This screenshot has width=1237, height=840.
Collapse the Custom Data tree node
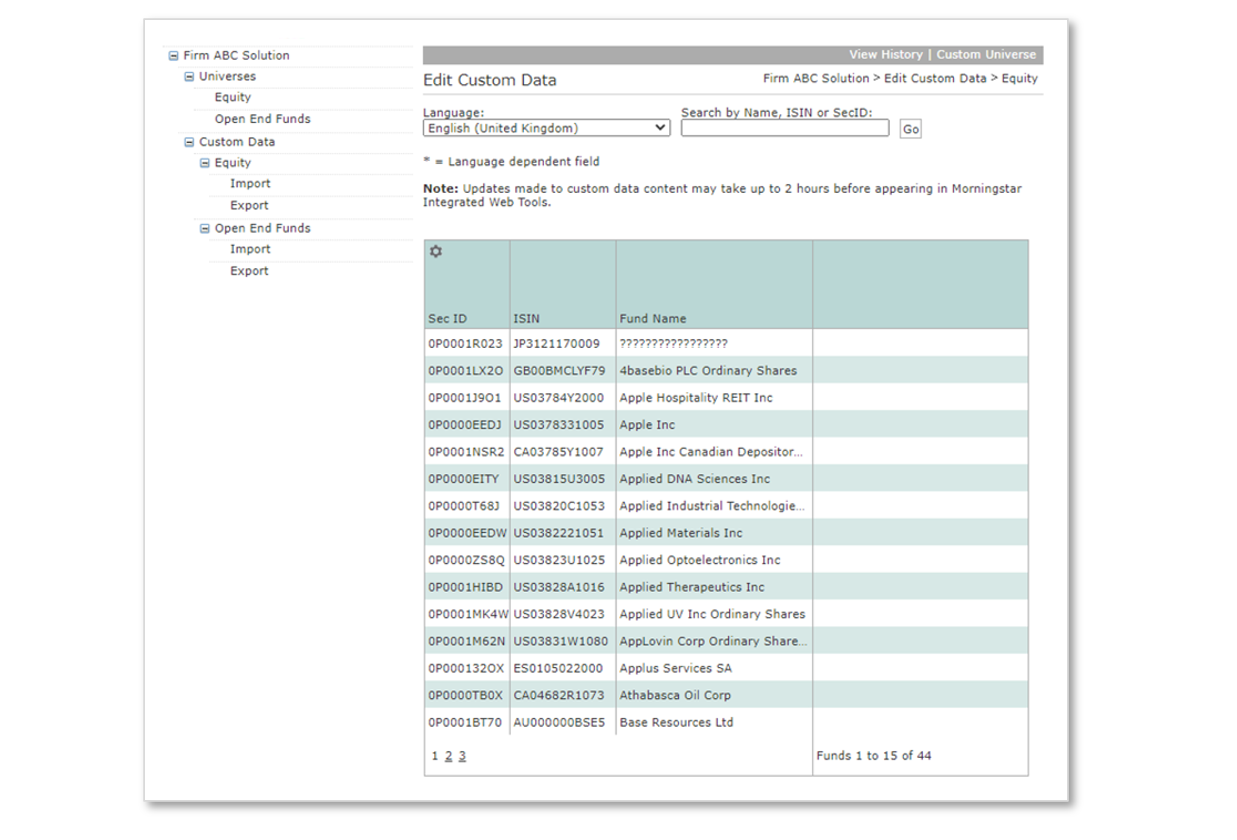point(189,142)
